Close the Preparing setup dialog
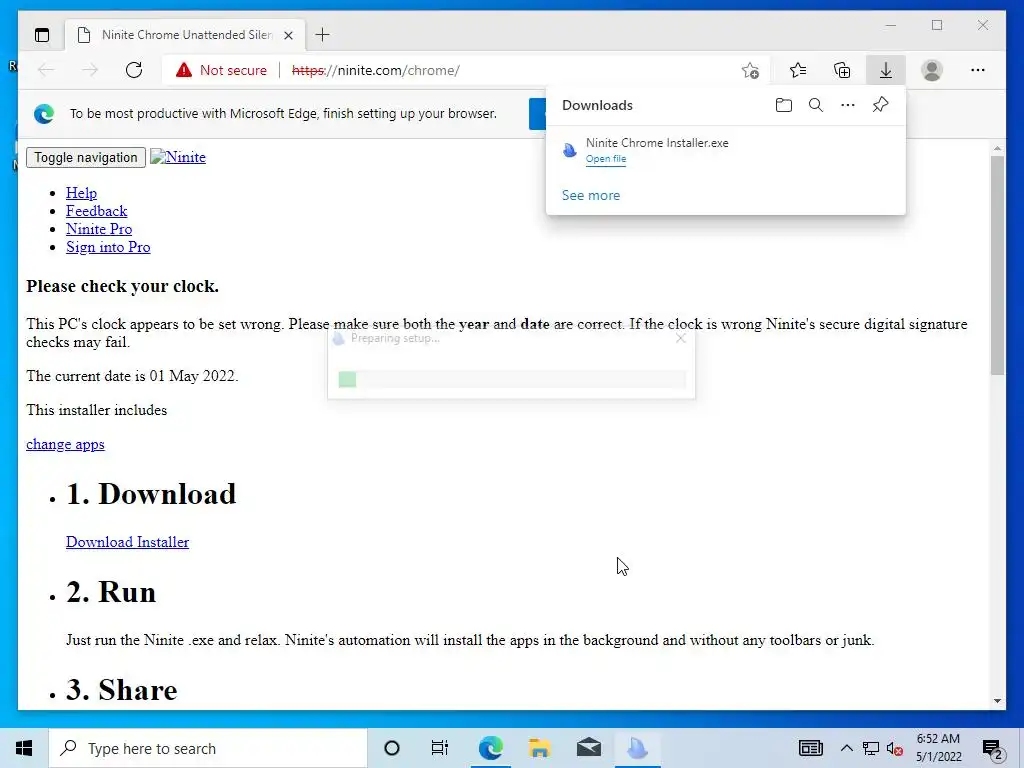The width and height of the screenshot is (1024, 768). coord(680,338)
